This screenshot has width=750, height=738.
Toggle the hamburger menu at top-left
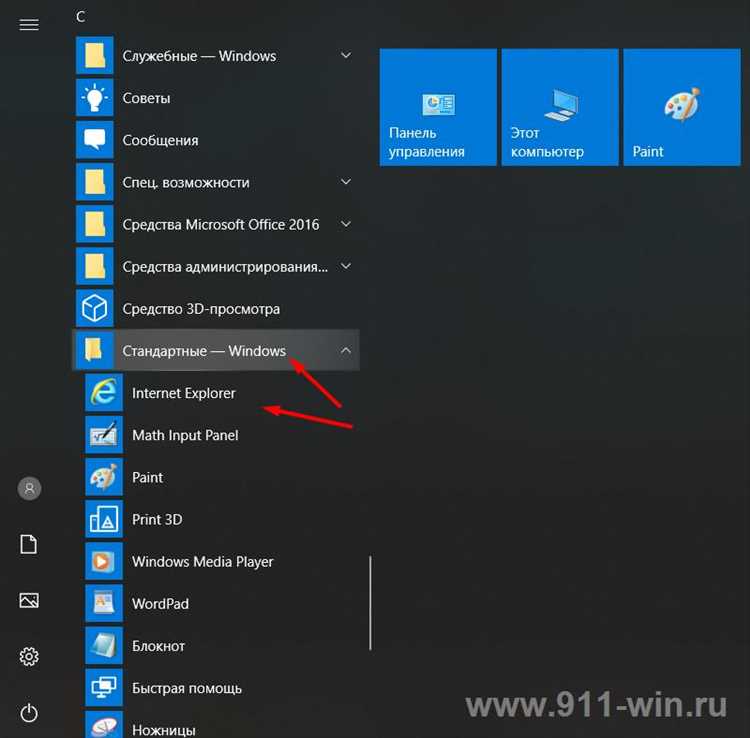pyautogui.click(x=29, y=25)
